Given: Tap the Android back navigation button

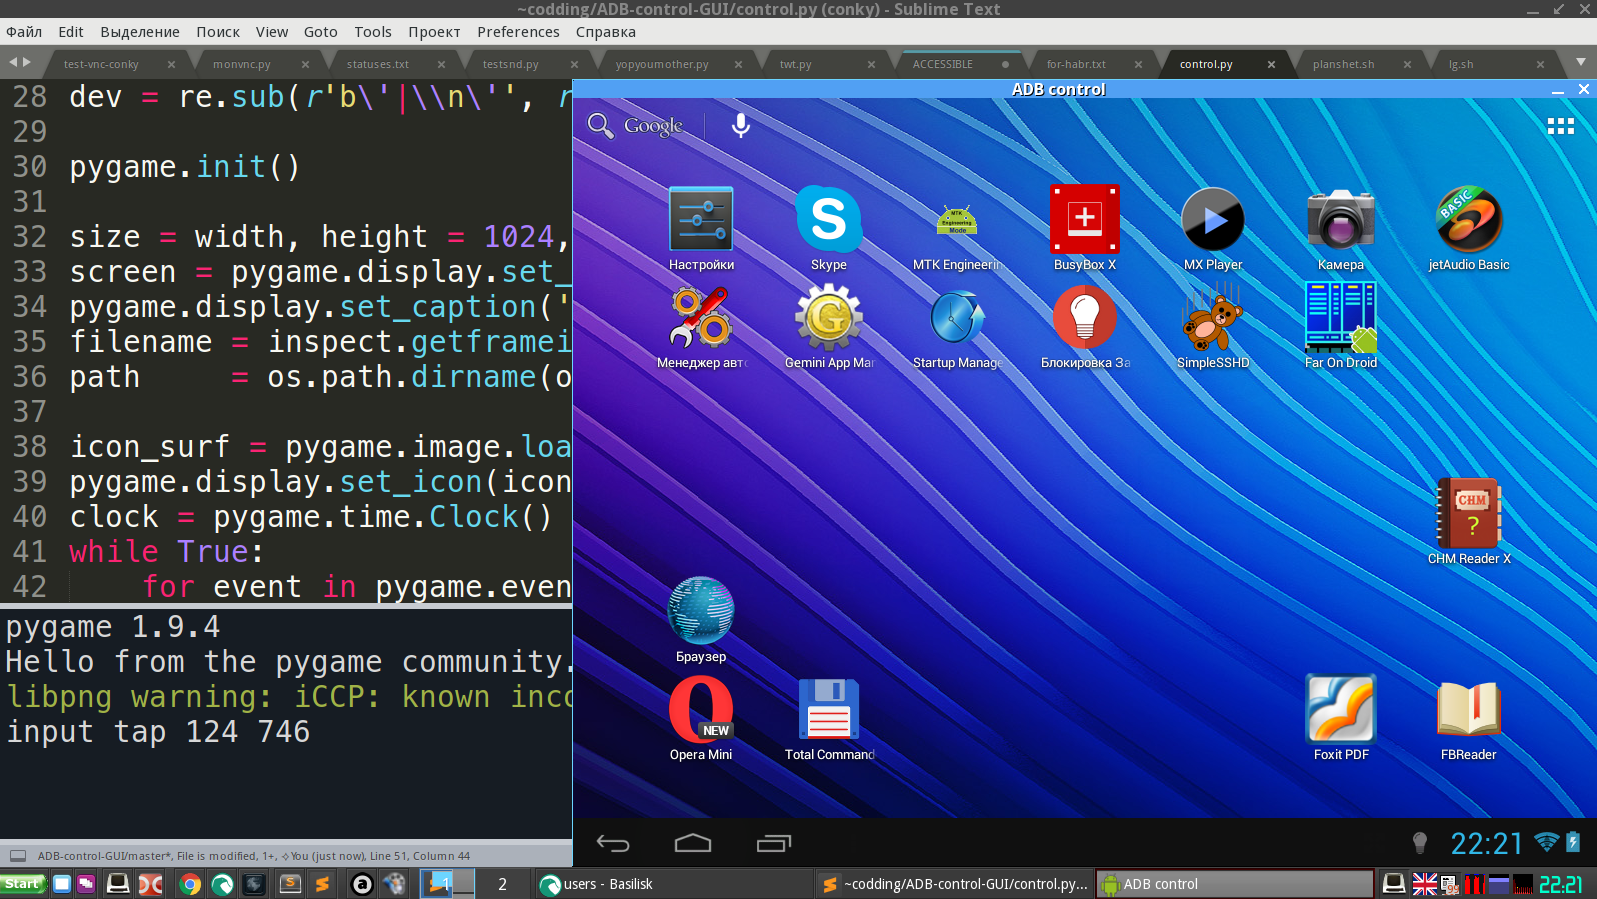Looking at the screenshot, I should (x=613, y=843).
